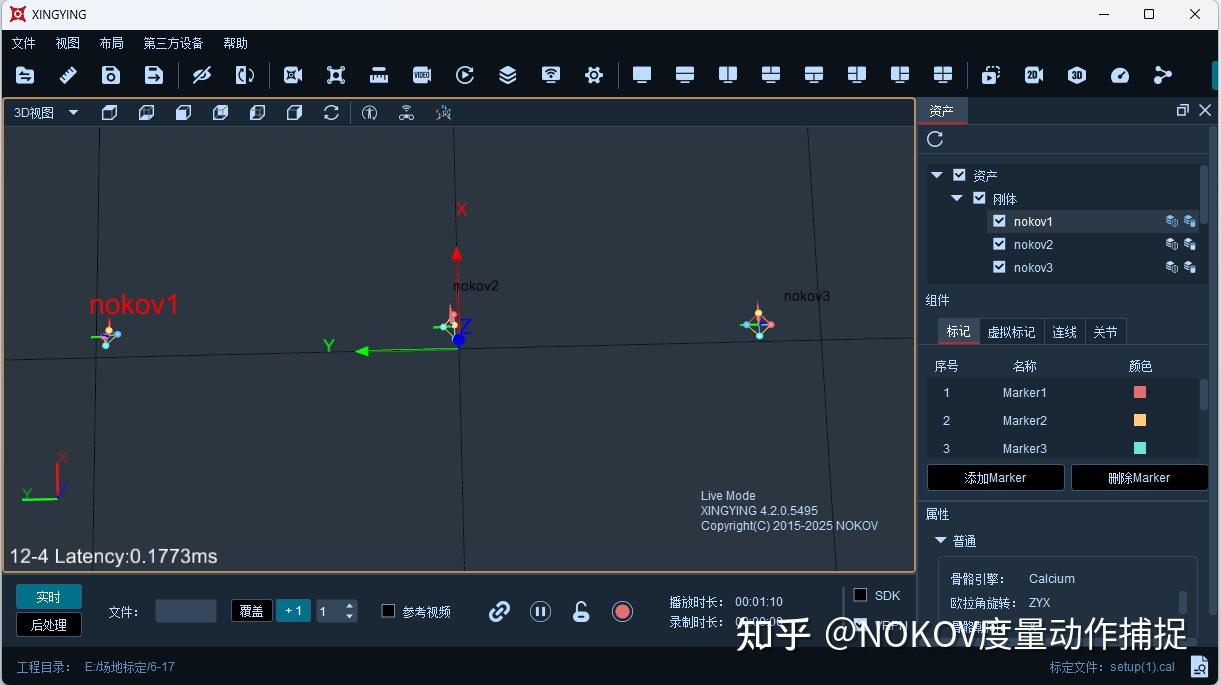Open the settings gear in the toolbar
Viewport: 1221px width, 685px height.
(594, 75)
